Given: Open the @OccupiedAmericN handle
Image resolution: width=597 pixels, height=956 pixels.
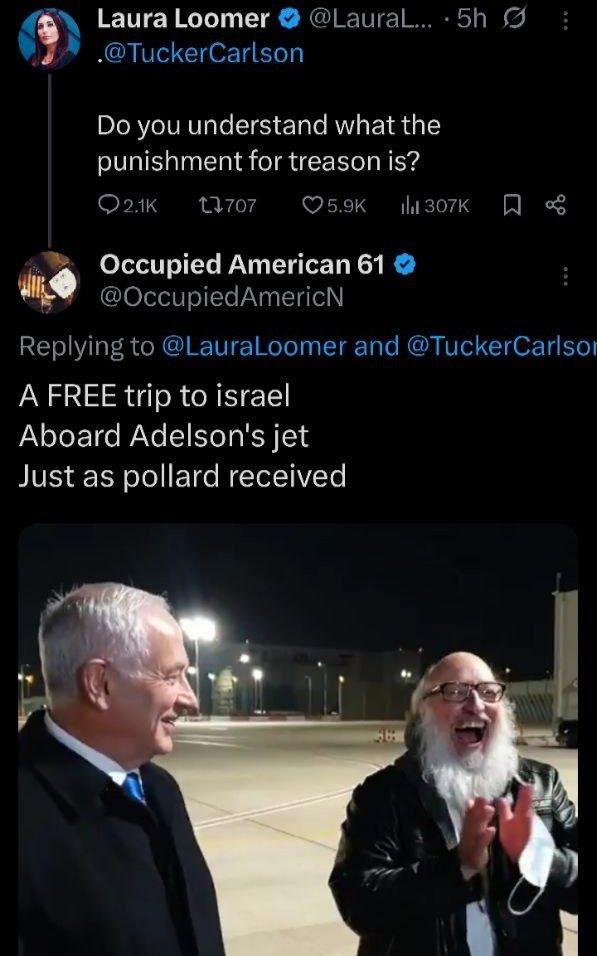Looking at the screenshot, I should (221, 297).
